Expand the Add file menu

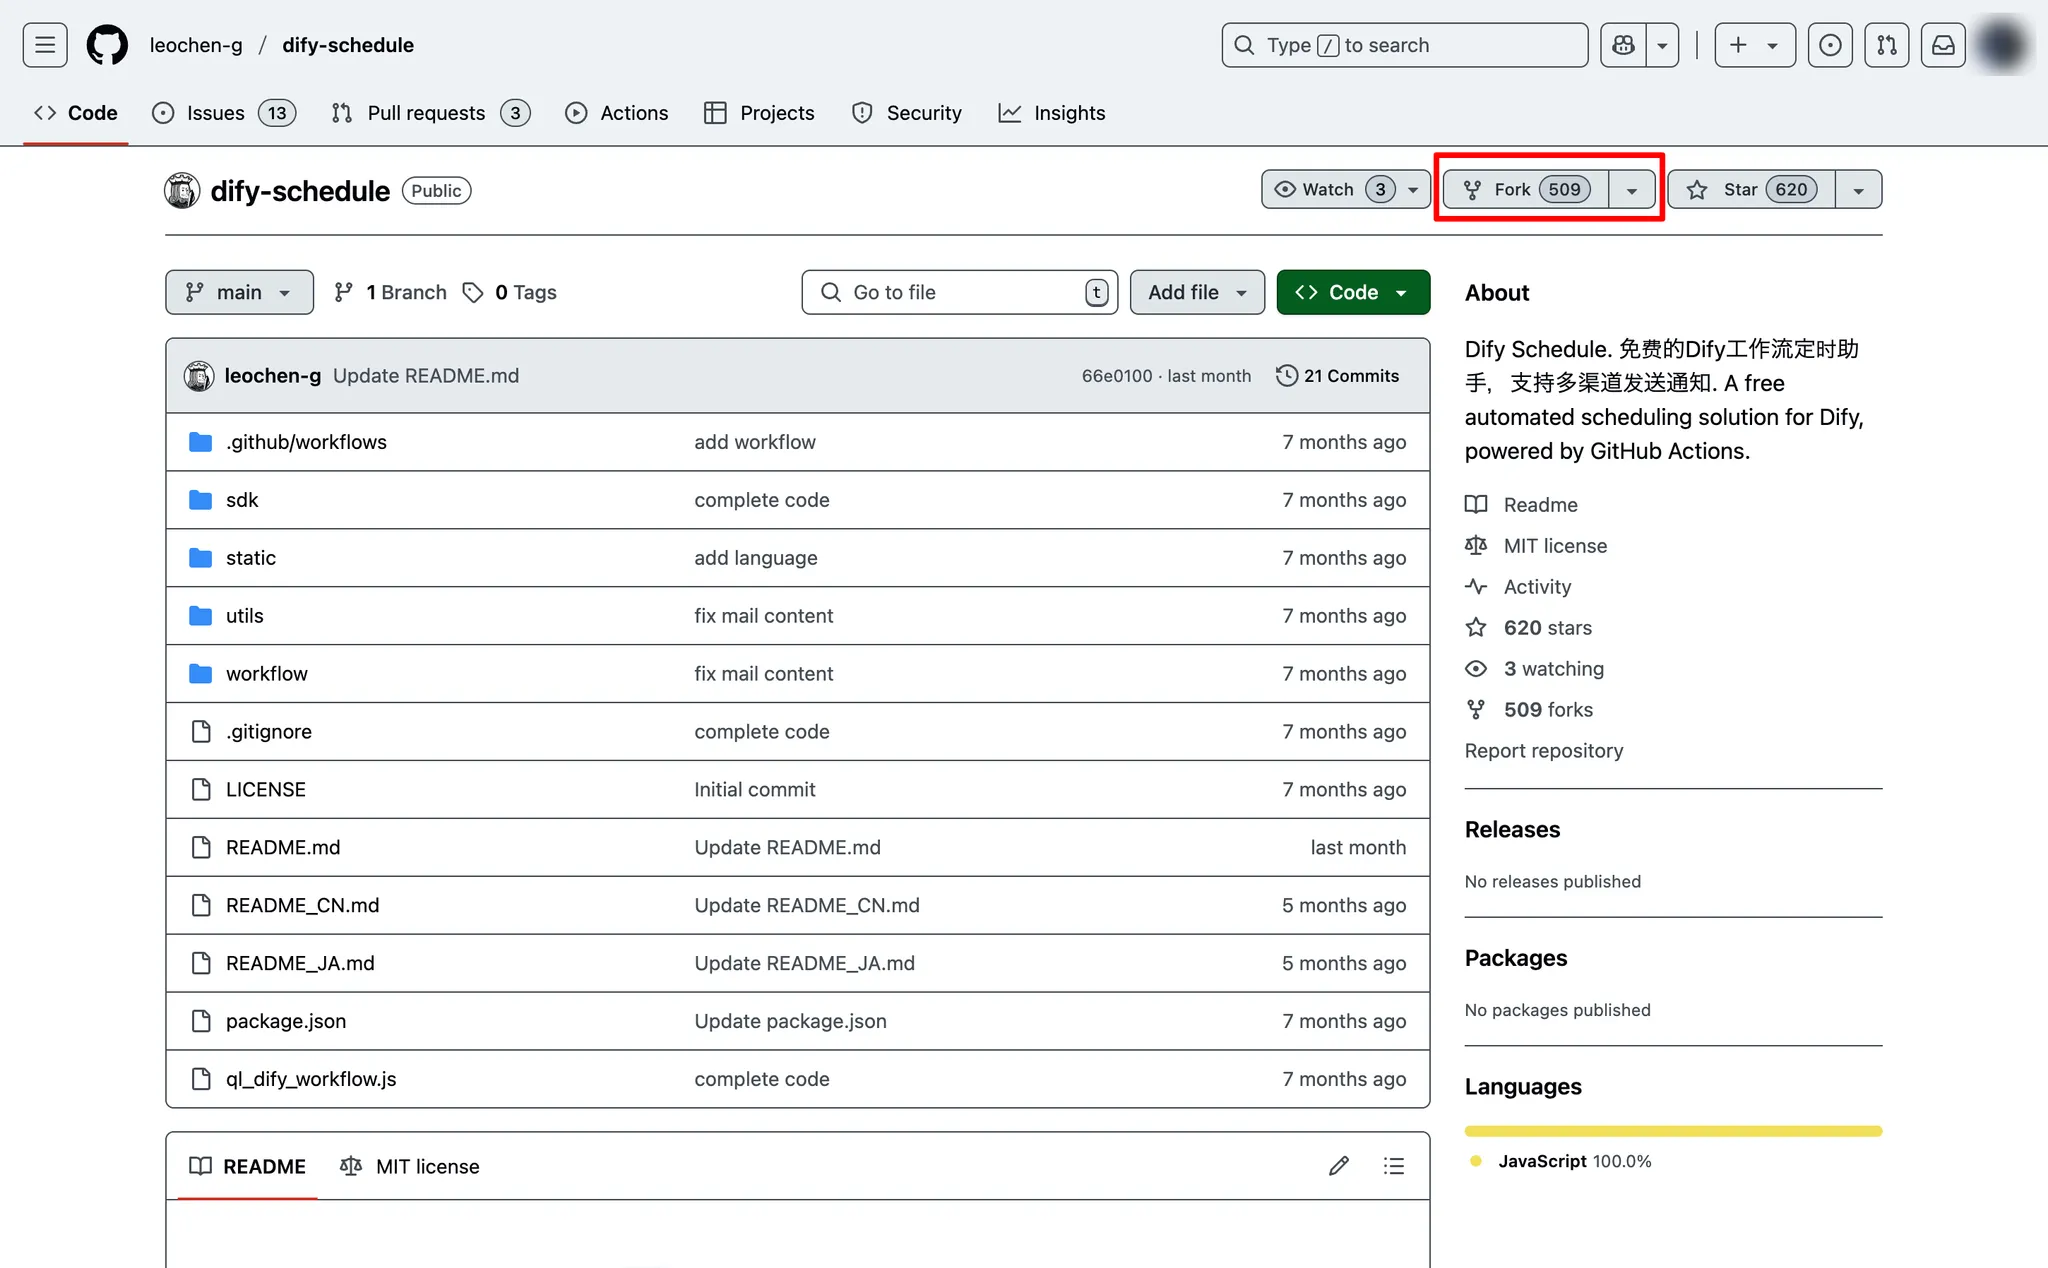1197,292
